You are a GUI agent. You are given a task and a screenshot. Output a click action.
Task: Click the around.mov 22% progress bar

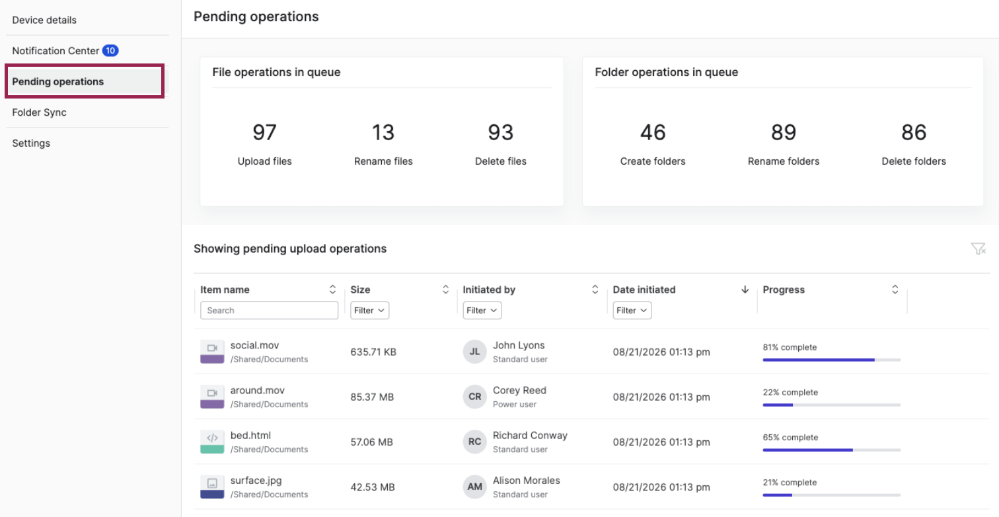(831, 405)
